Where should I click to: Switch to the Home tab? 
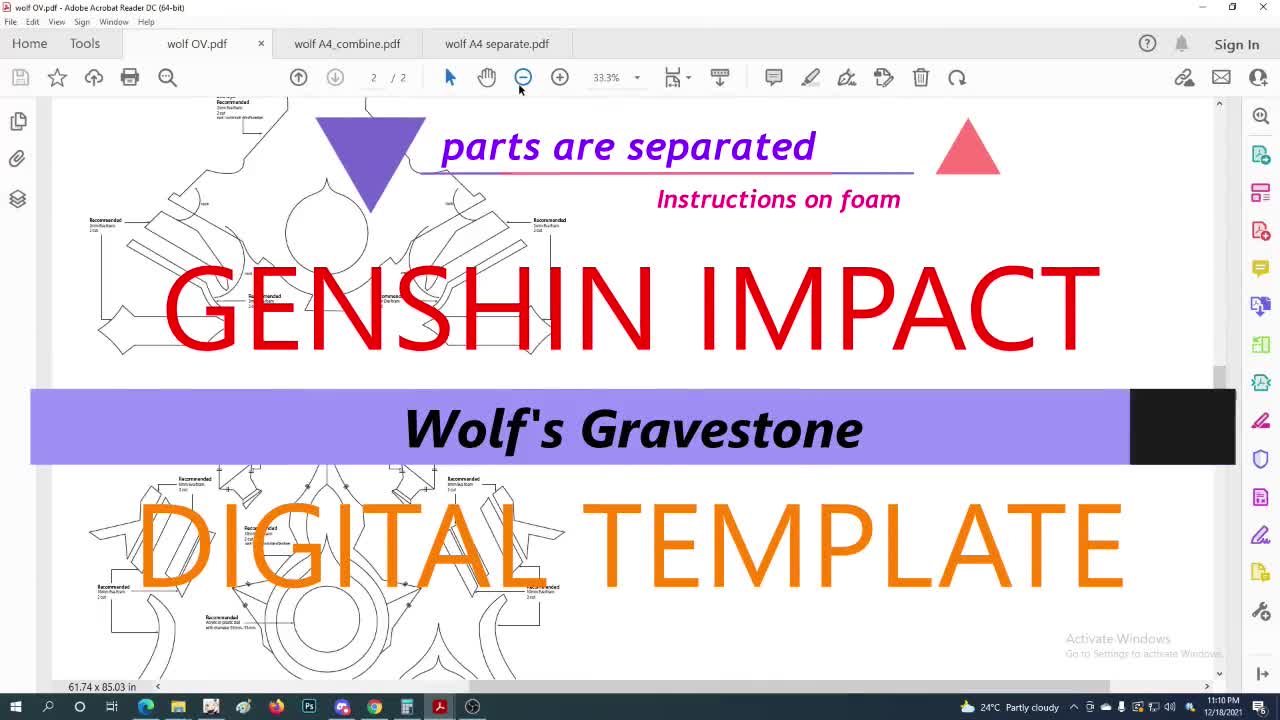(29, 44)
